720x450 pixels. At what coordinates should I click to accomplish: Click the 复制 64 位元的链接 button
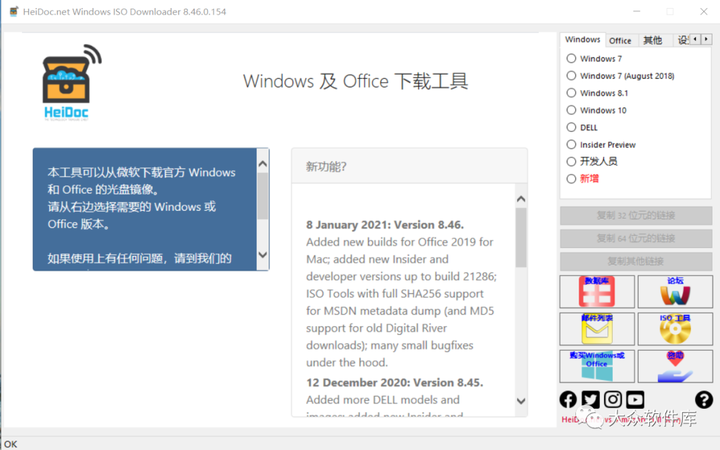click(x=636, y=238)
